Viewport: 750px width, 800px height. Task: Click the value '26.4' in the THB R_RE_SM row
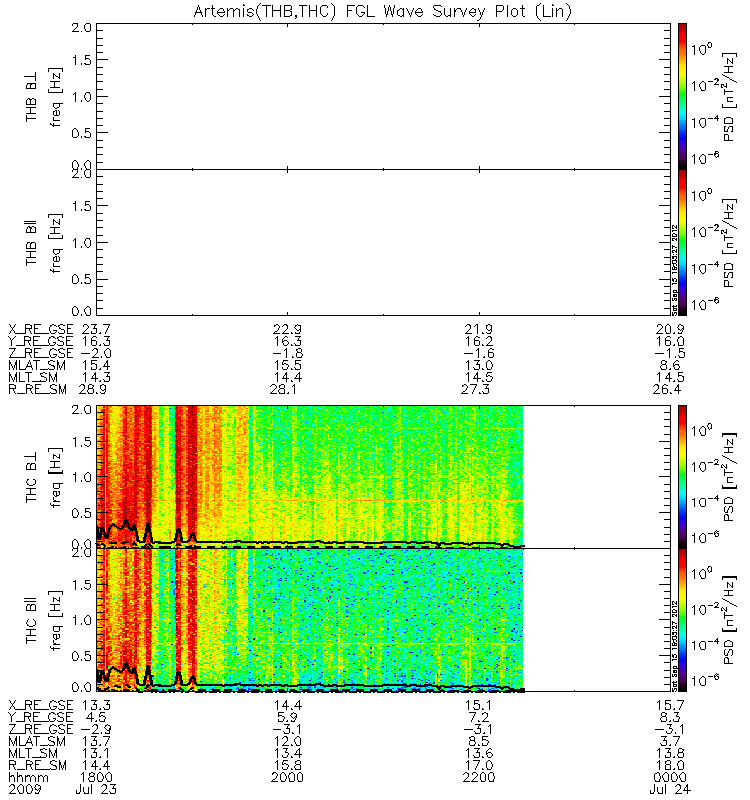coord(667,389)
